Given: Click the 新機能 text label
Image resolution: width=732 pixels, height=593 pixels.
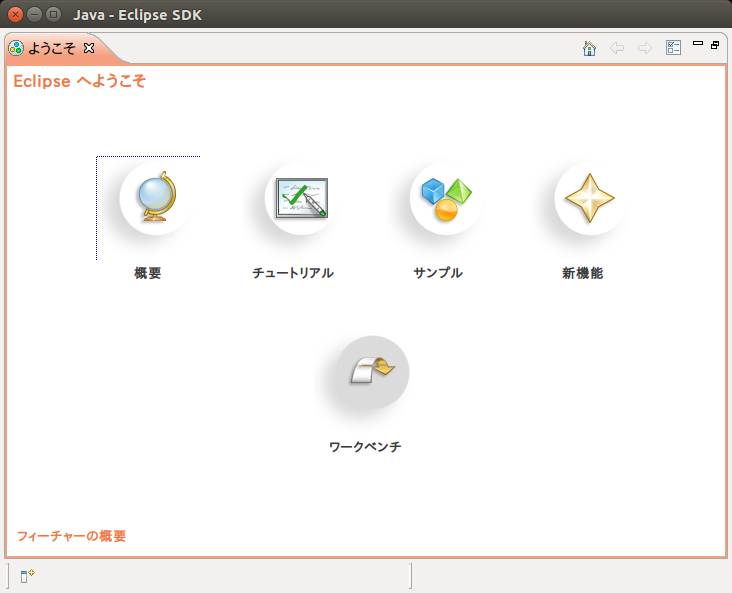Looking at the screenshot, I should tap(583, 273).
